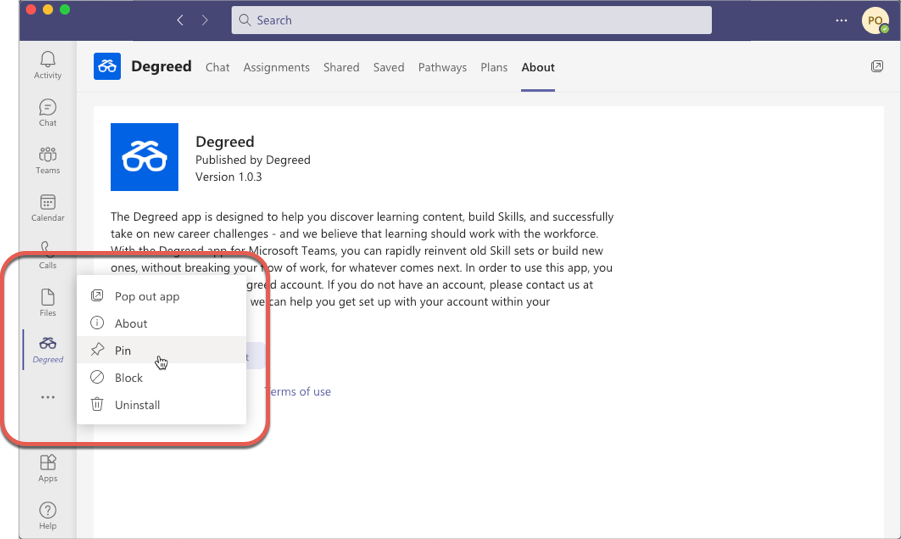Navigate forward with the right arrow
This screenshot has width=901, height=539.
(x=205, y=20)
